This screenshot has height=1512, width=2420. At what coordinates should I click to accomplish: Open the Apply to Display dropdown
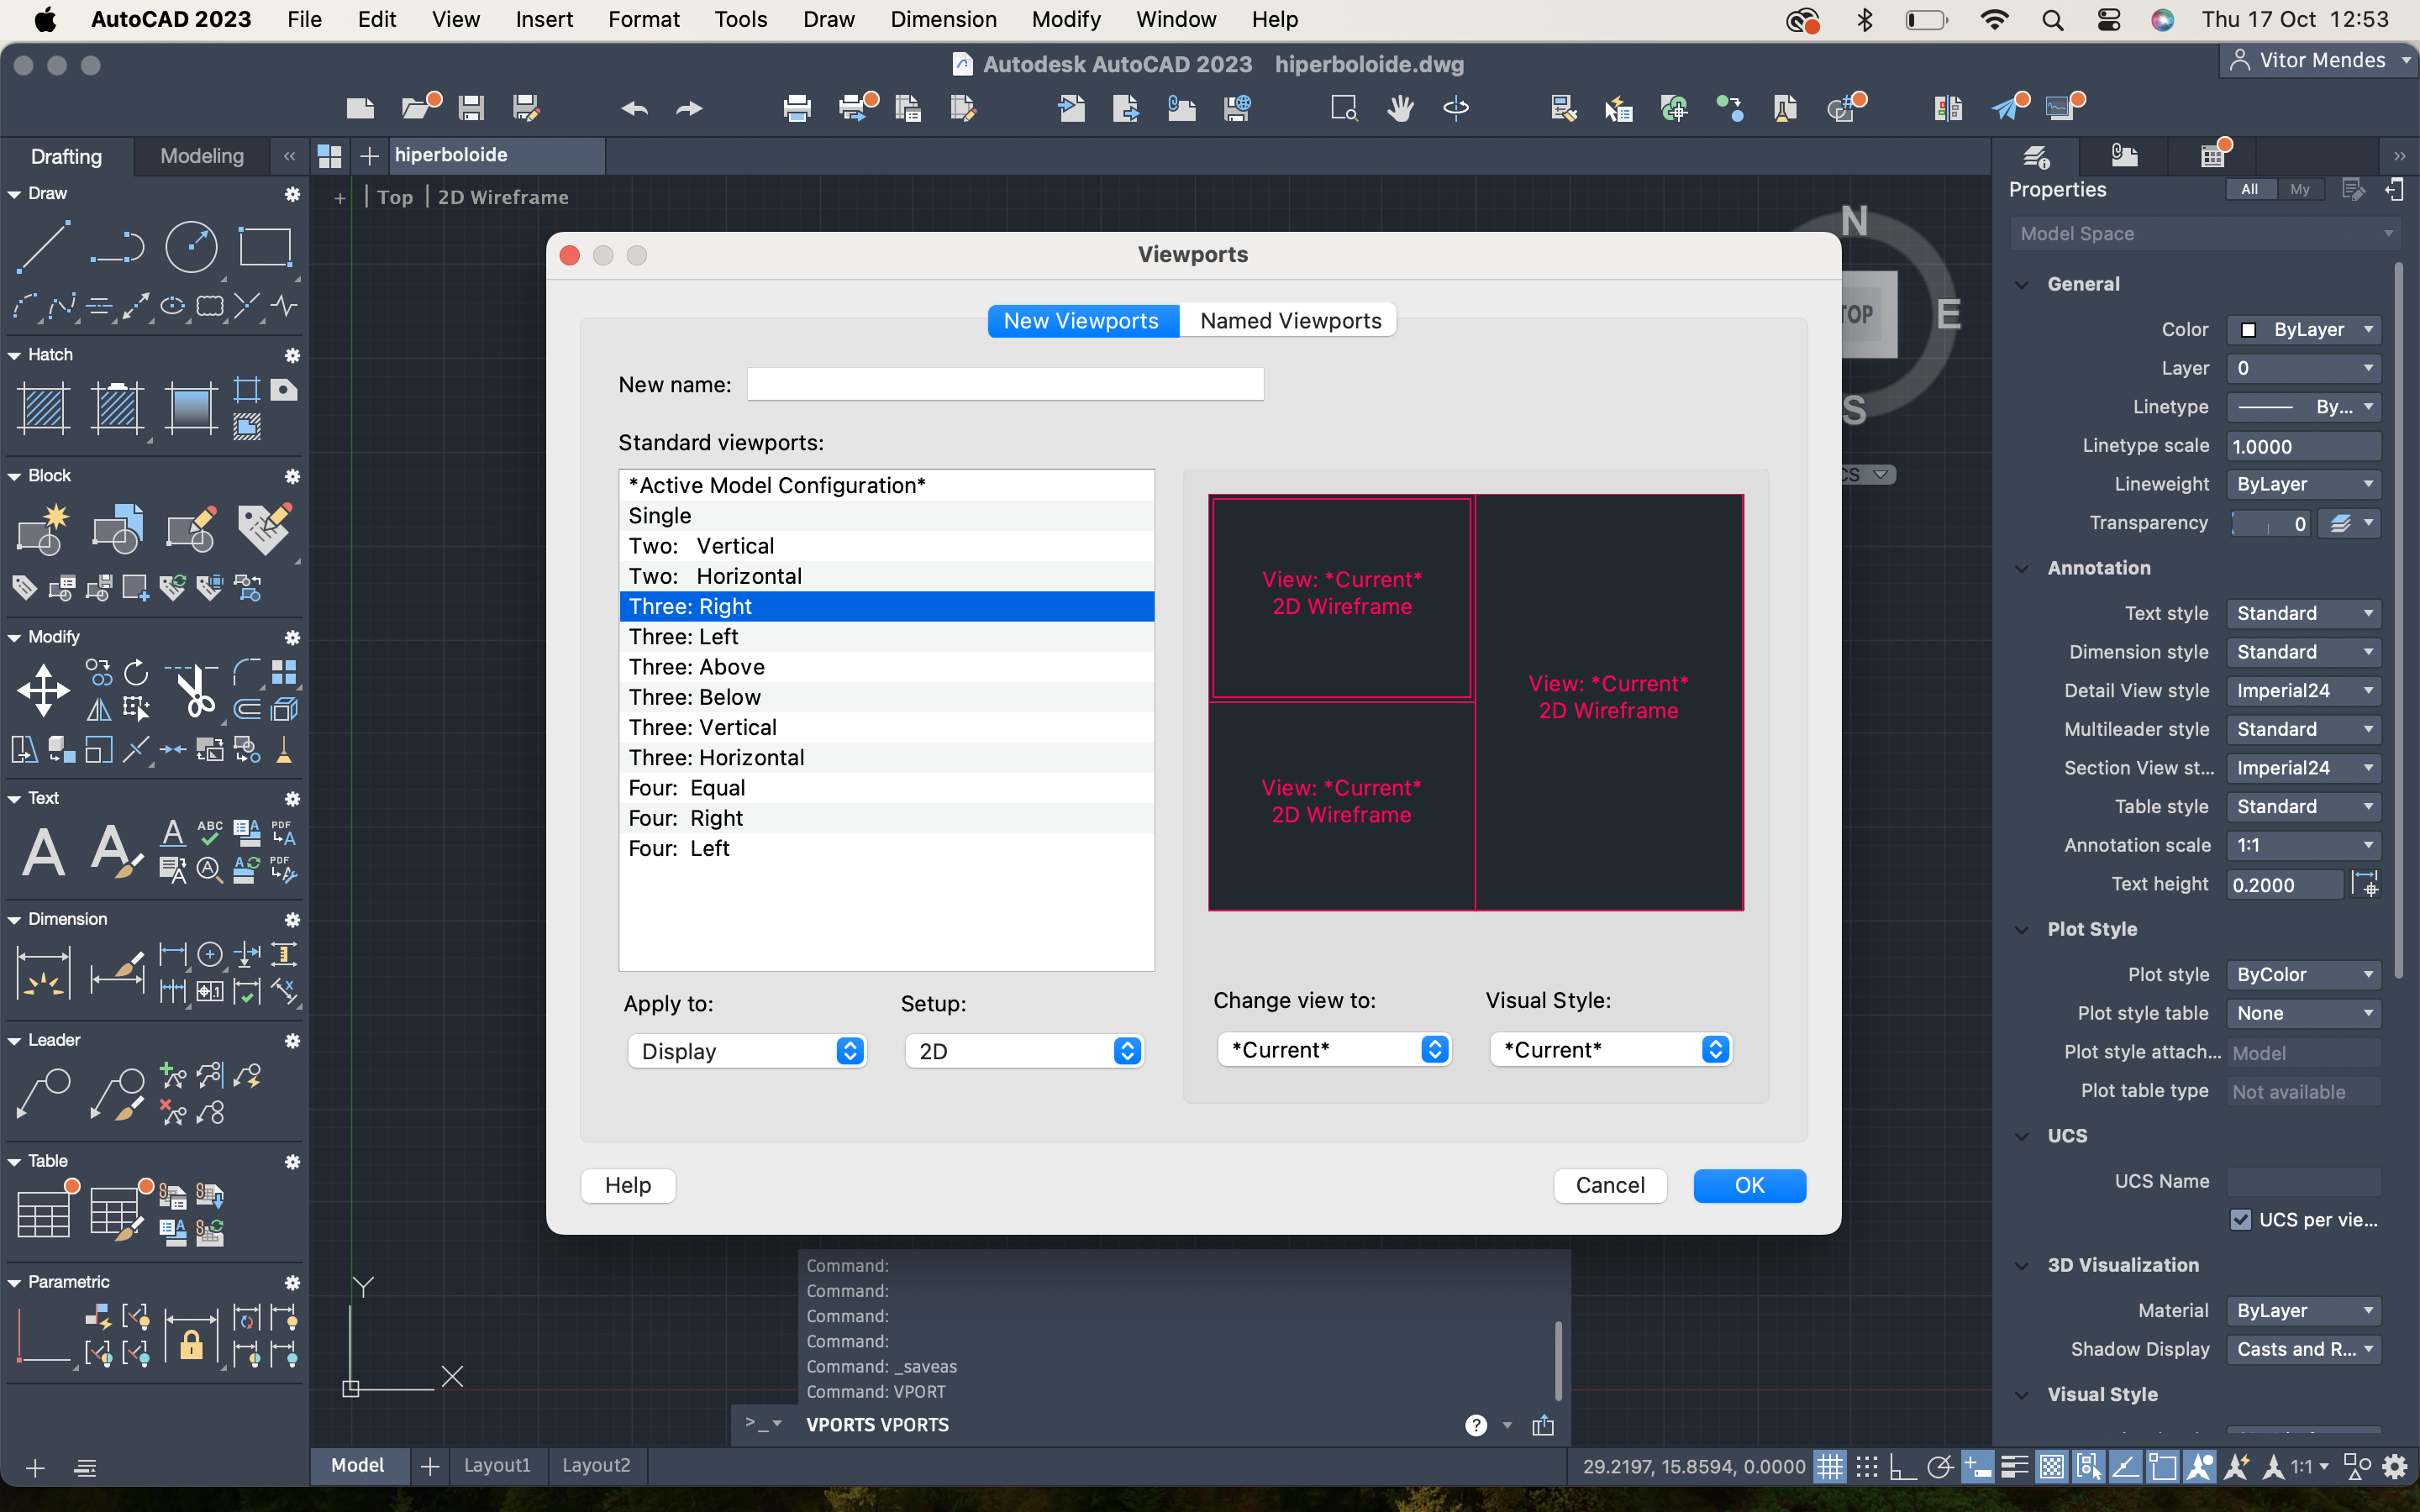pyautogui.click(x=747, y=1051)
